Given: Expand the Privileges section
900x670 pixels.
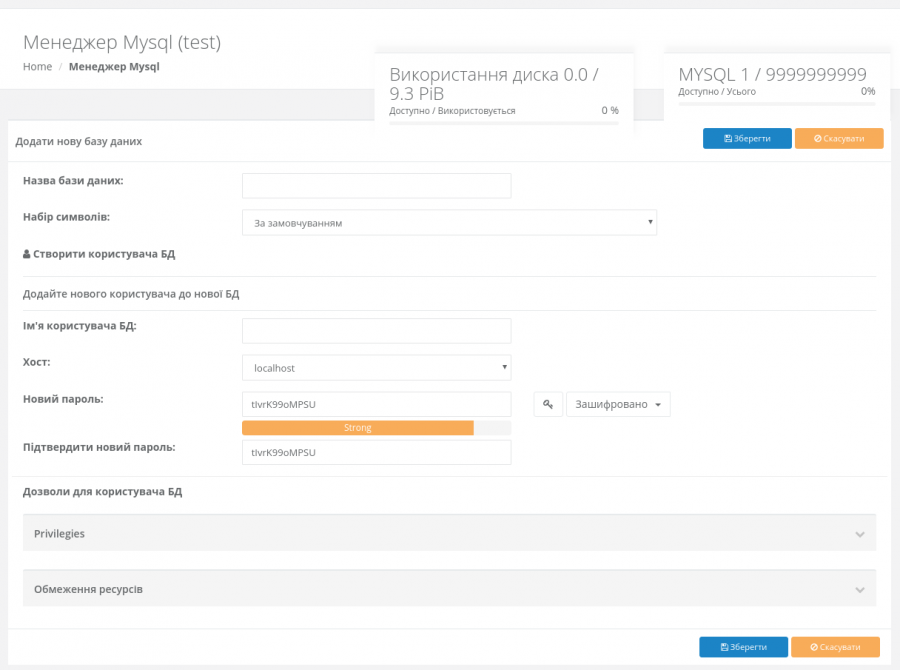Looking at the screenshot, I should [449, 534].
